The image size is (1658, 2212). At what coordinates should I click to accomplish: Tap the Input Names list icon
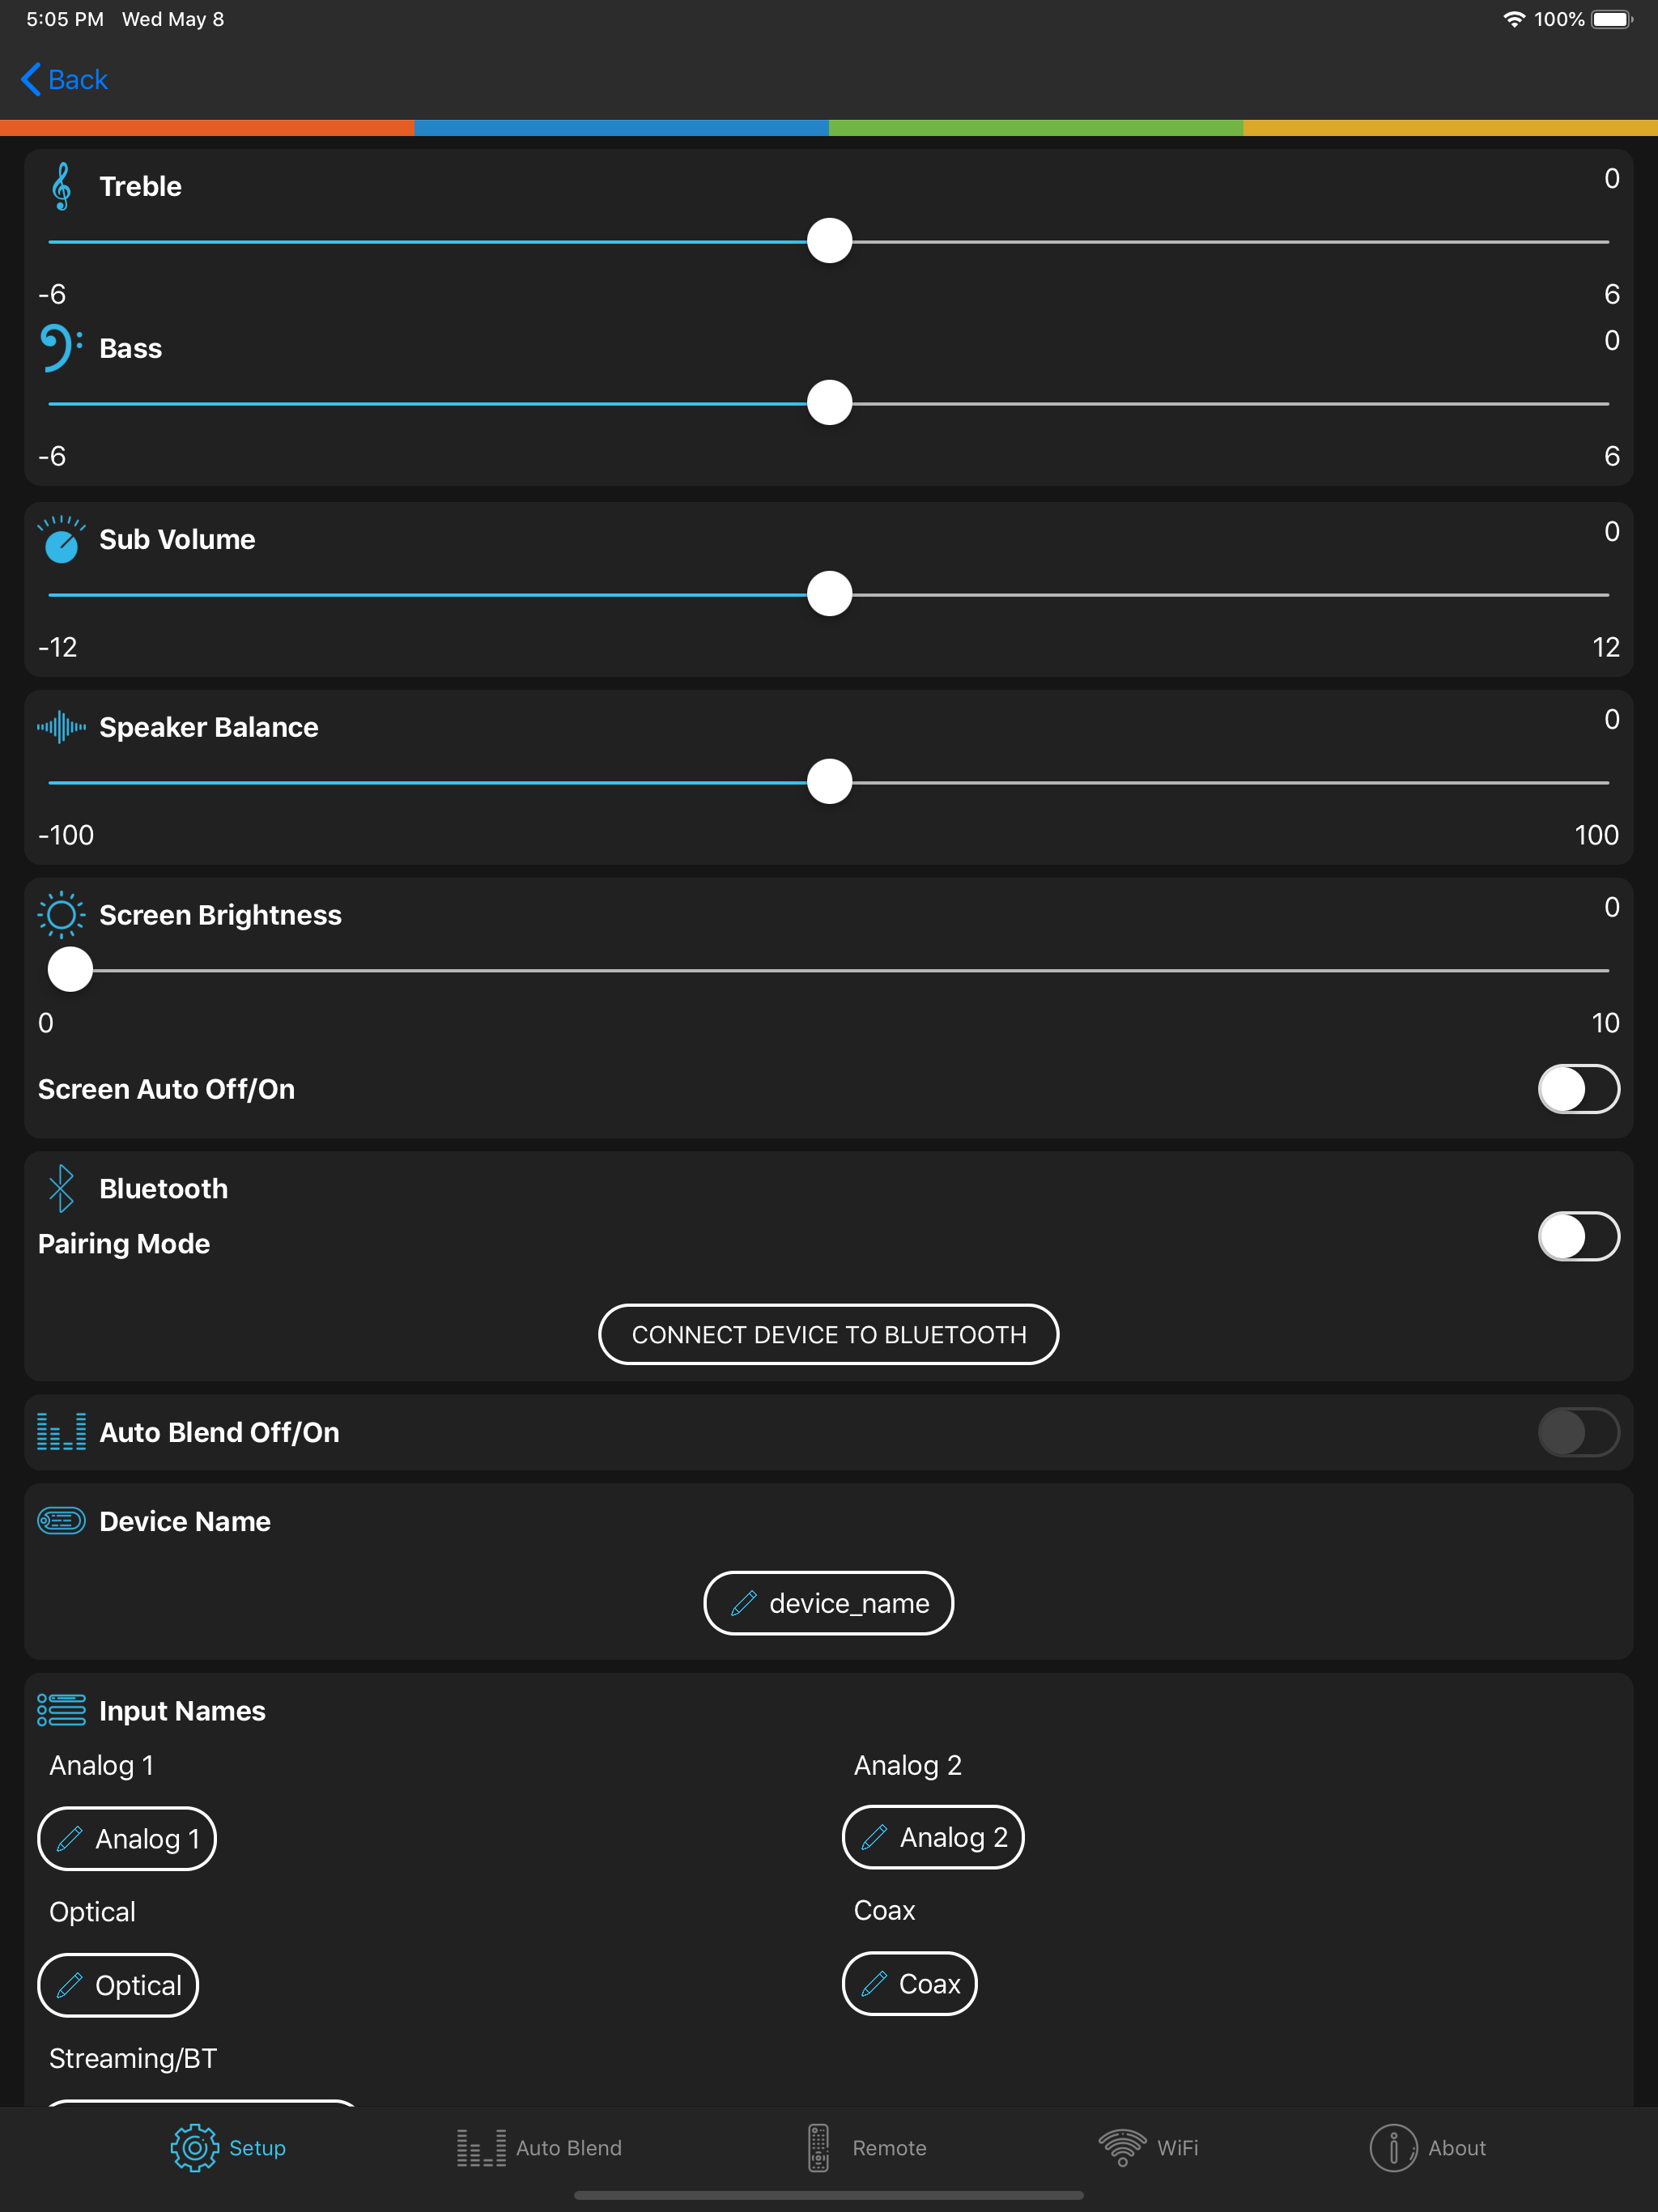point(61,1710)
